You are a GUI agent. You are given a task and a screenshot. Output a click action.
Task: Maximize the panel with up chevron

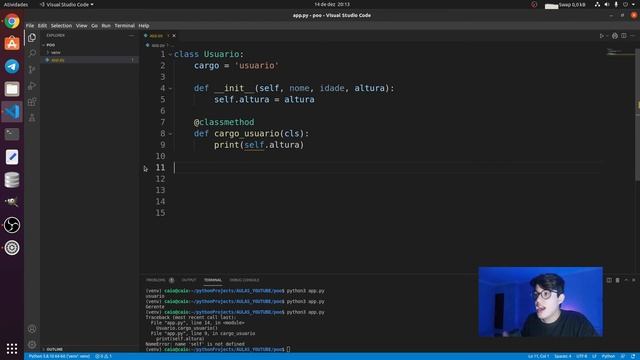(626, 280)
